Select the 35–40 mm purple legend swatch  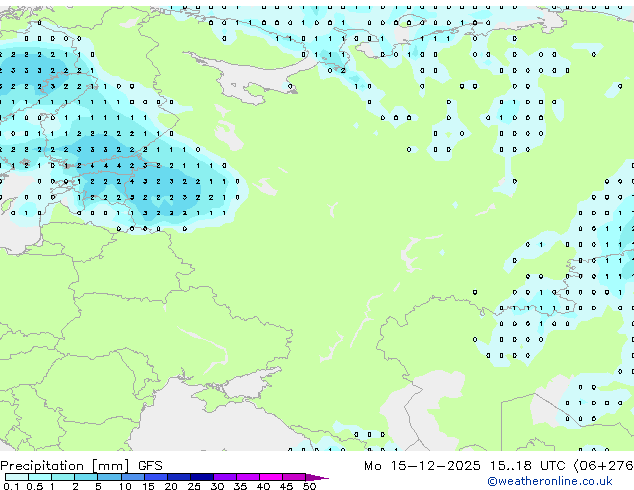(248, 477)
